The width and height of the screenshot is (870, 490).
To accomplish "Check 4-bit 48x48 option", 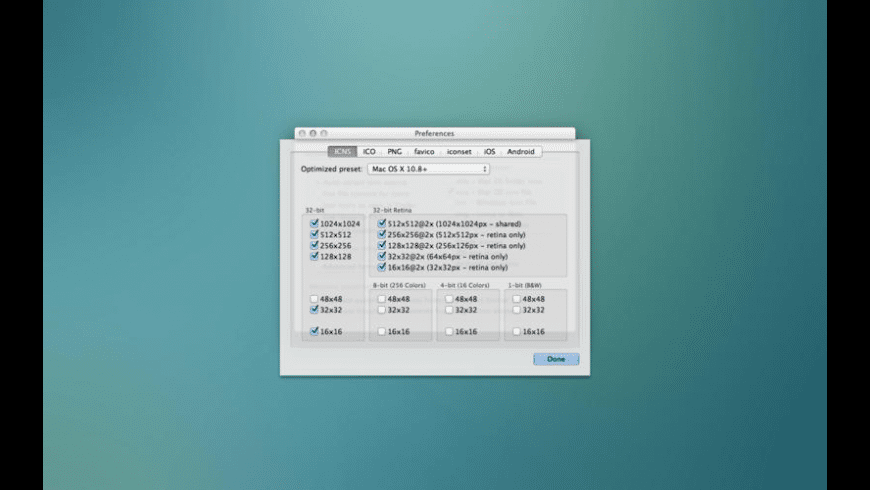I will tap(449, 299).
